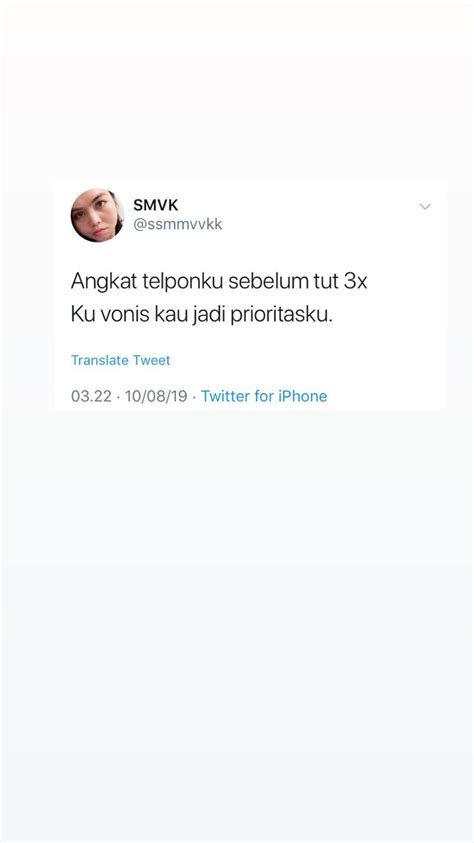Click the Translate Tweet link
Screen dimensions: 474x843
coord(121,360)
